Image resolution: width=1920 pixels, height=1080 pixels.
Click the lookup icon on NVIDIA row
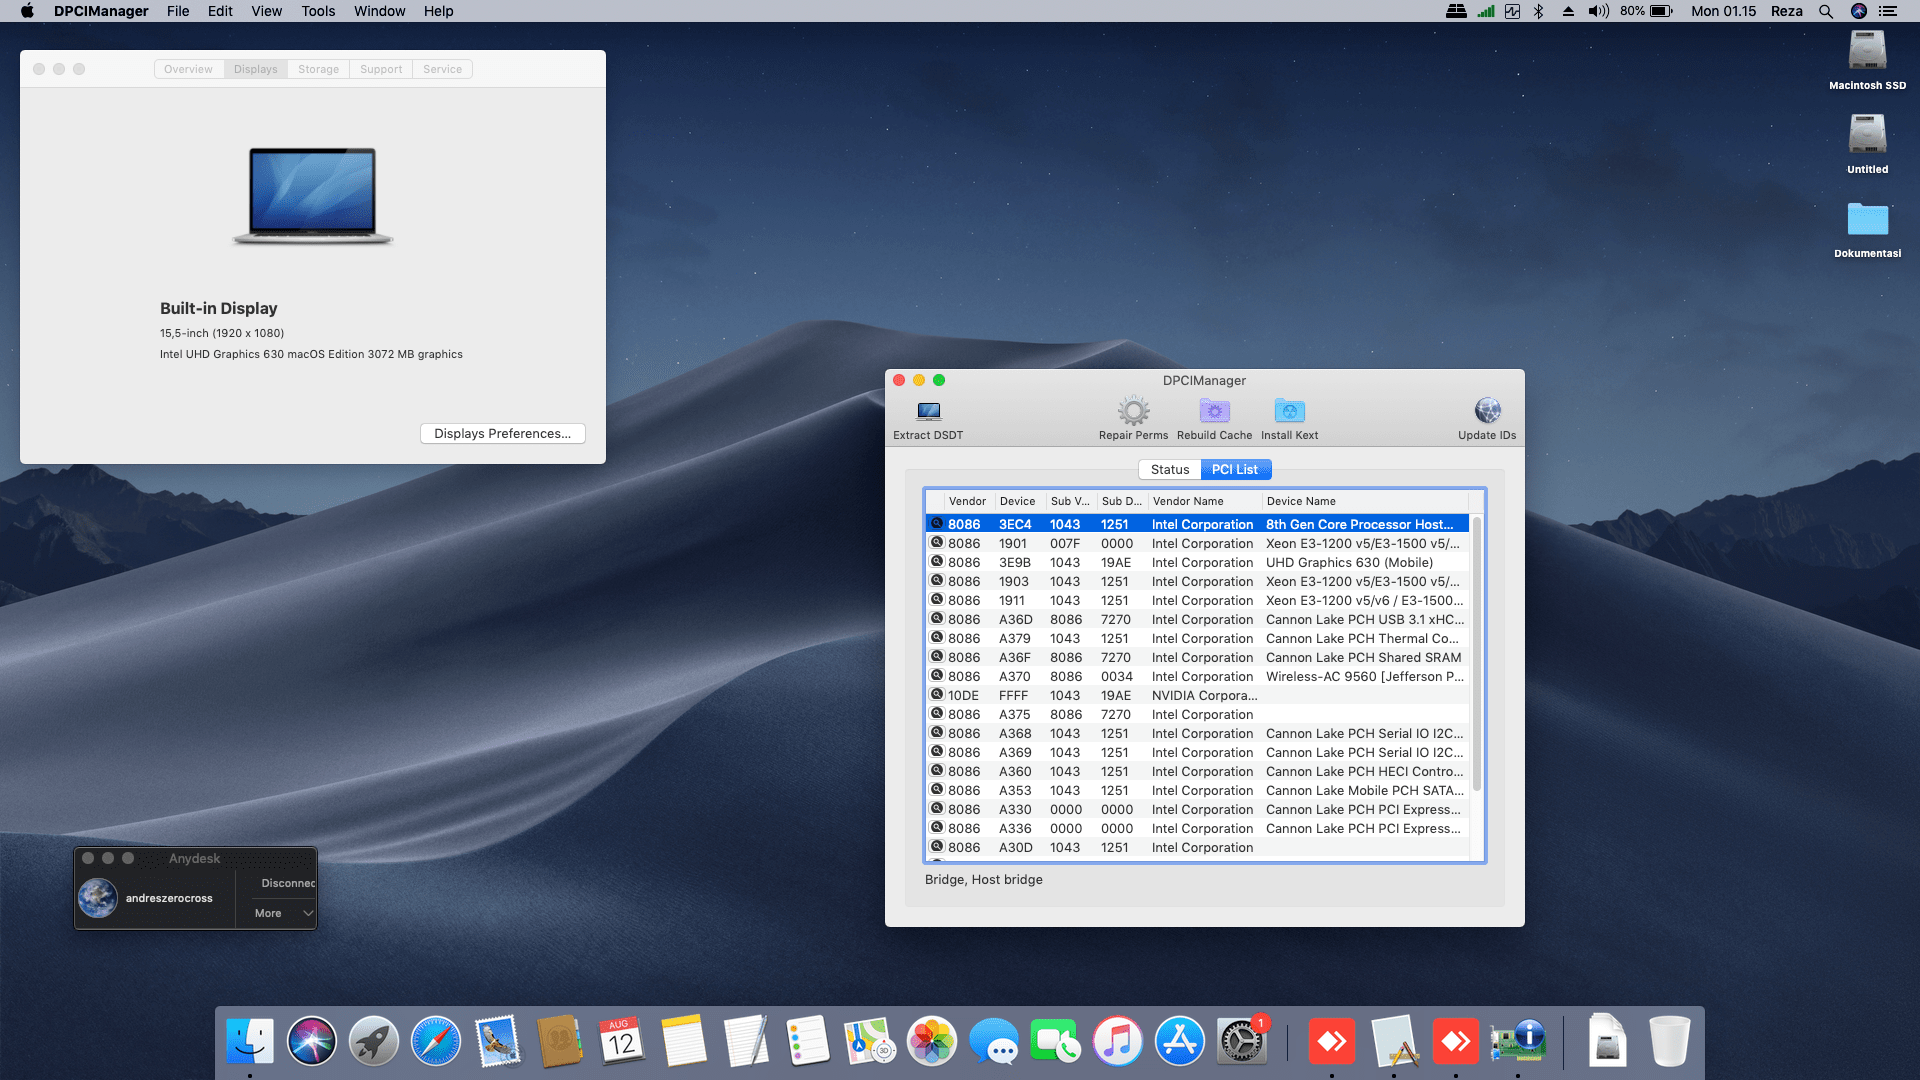(937, 694)
